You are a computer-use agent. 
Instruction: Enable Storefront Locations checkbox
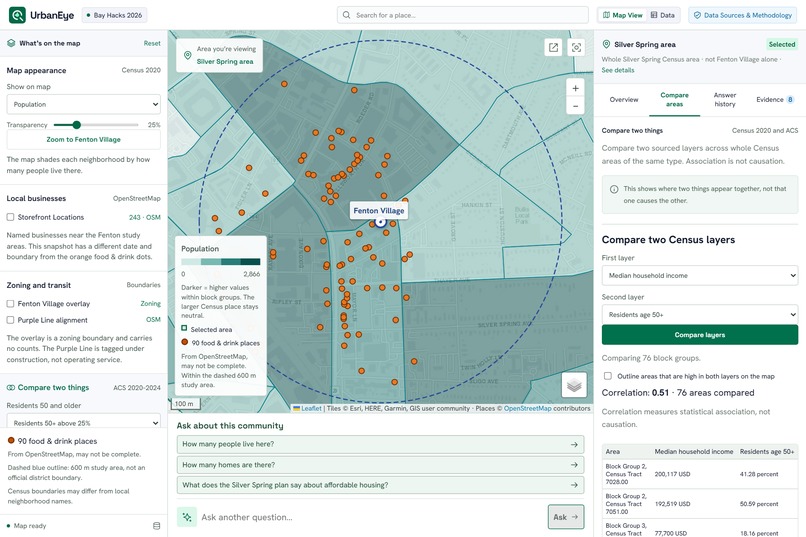(10, 217)
